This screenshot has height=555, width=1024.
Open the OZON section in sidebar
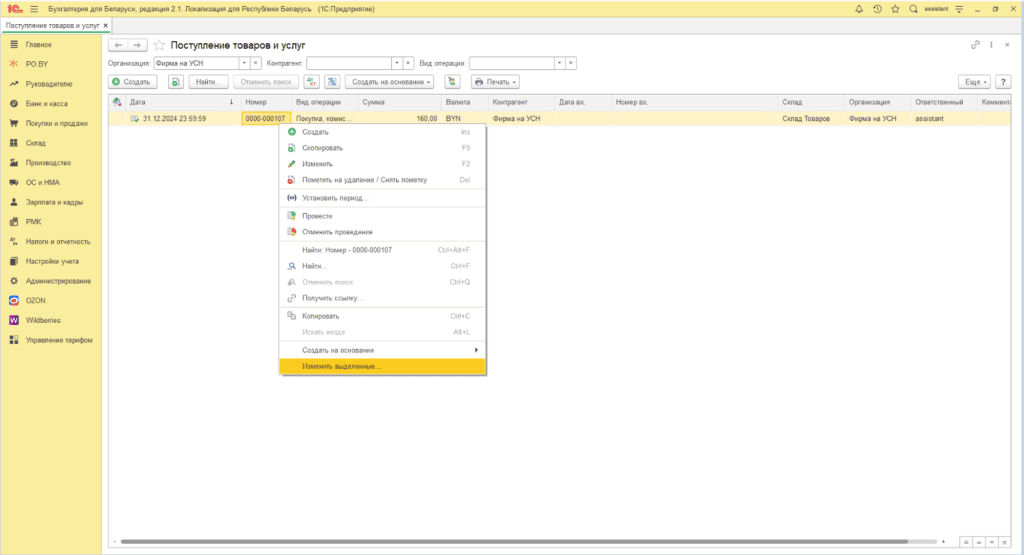[37, 300]
